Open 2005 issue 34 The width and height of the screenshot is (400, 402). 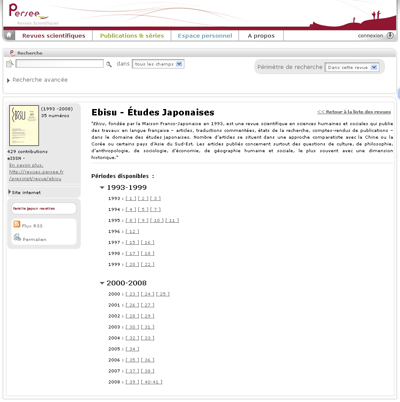pos(132,349)
